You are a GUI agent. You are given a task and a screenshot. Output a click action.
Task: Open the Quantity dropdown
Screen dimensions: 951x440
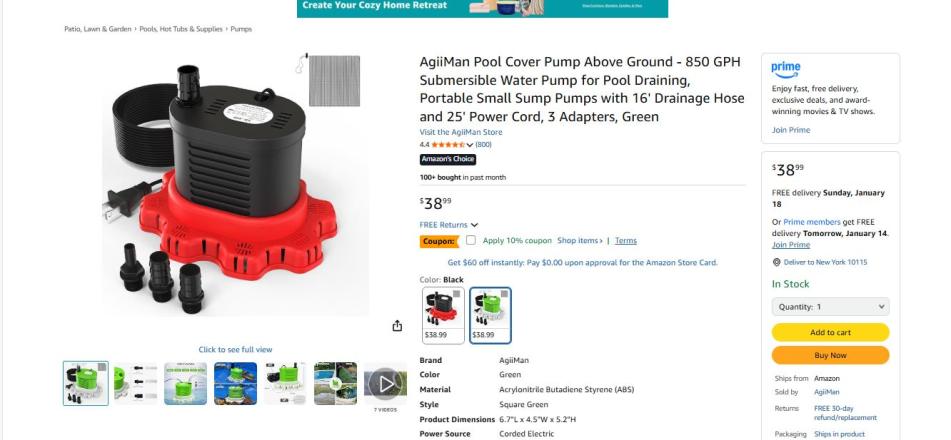coord(830,306)
